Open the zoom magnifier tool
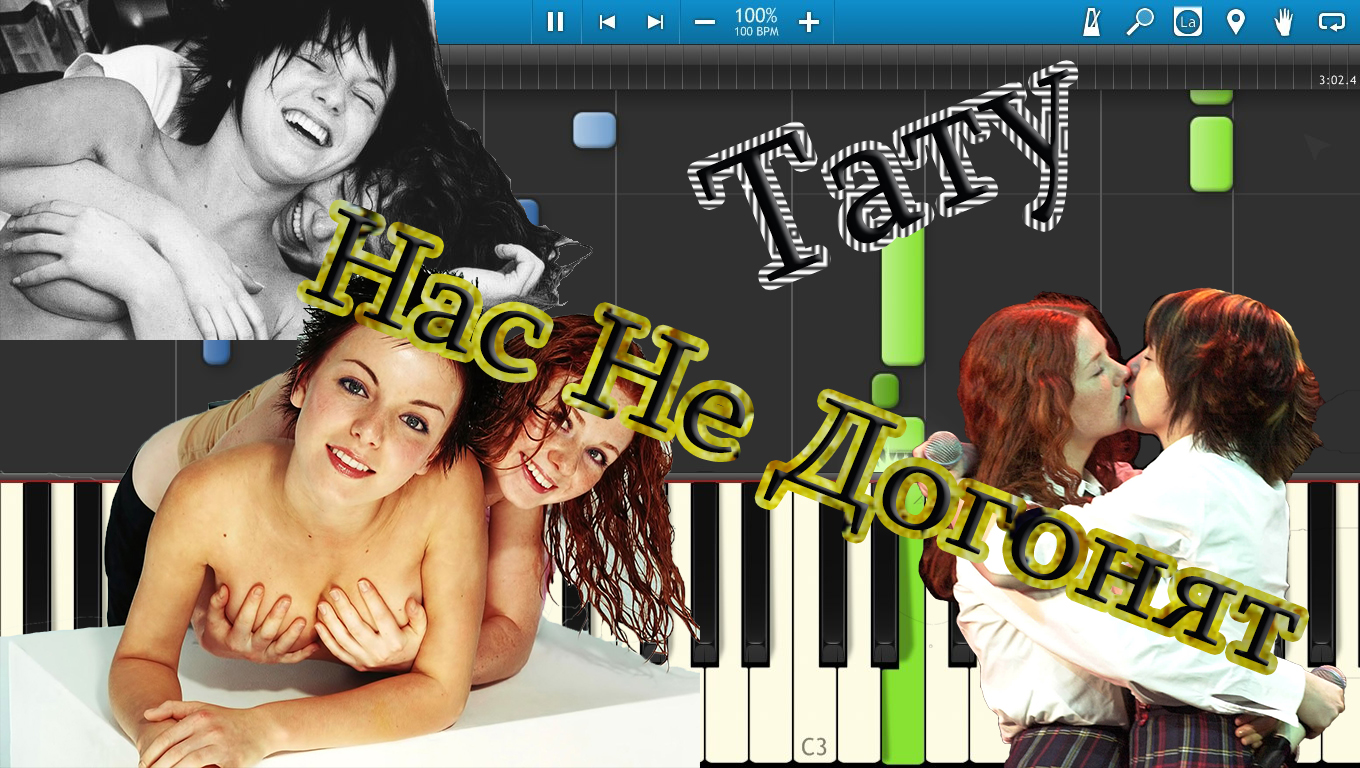The image size is (1360, 768). tap(1139, 22)
